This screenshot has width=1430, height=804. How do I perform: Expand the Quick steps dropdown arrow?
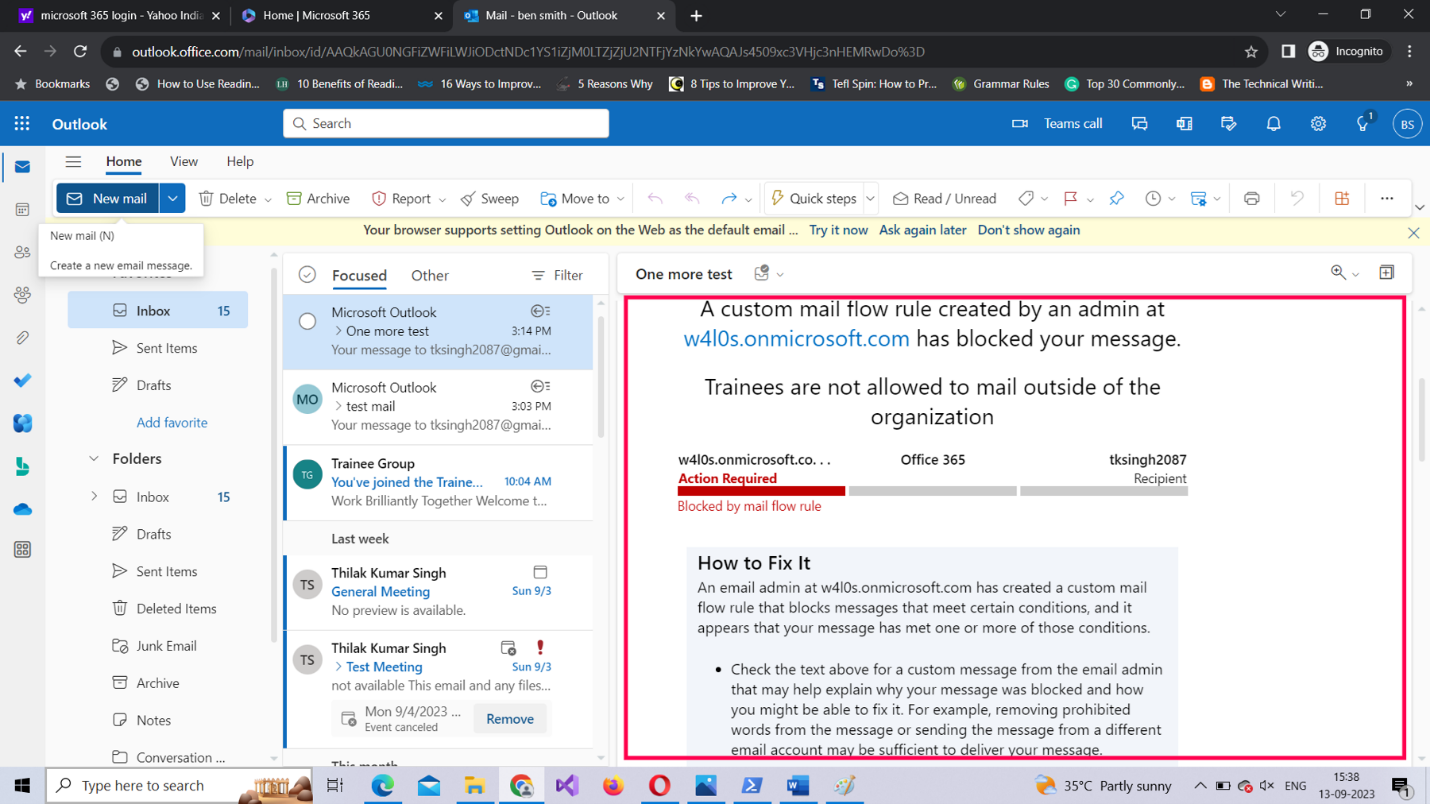[x=870, y=199]
